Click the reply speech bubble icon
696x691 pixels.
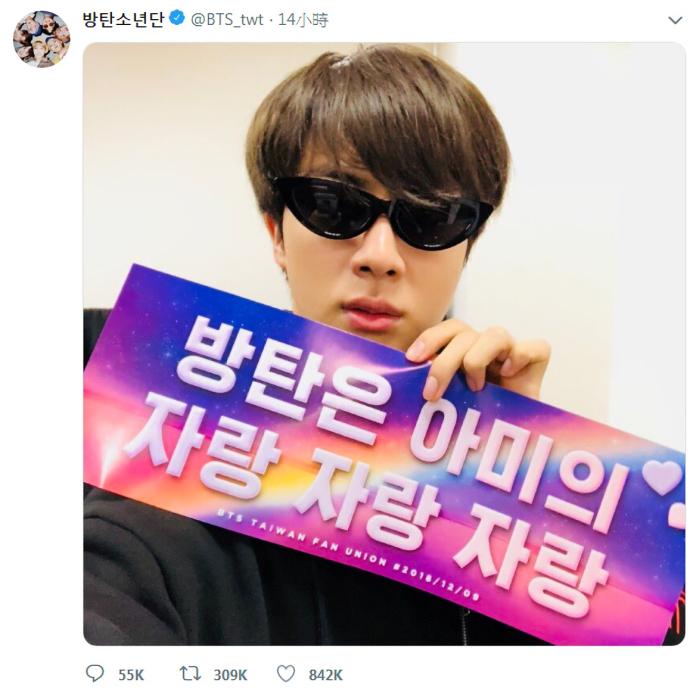pos(95,673)
